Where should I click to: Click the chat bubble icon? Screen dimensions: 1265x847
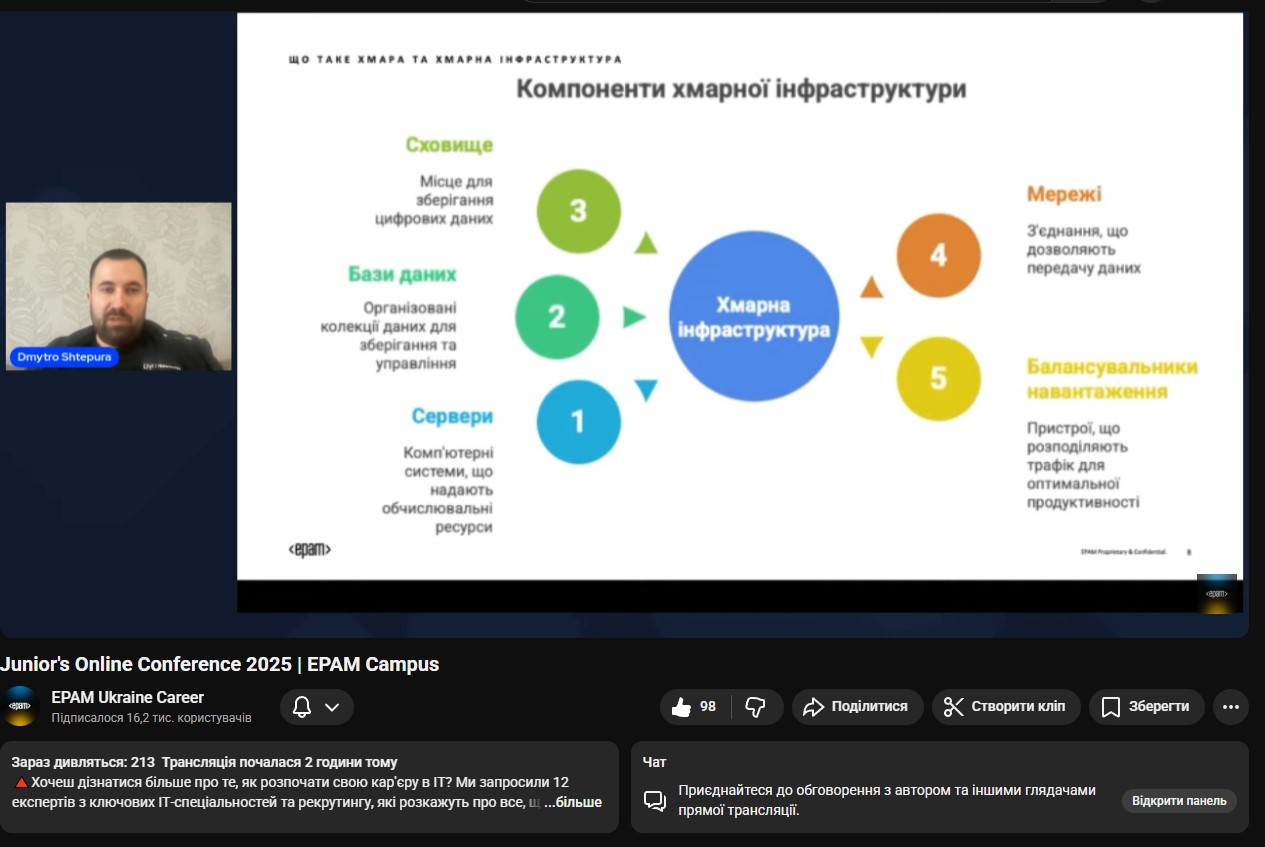(x=655, y=800)
